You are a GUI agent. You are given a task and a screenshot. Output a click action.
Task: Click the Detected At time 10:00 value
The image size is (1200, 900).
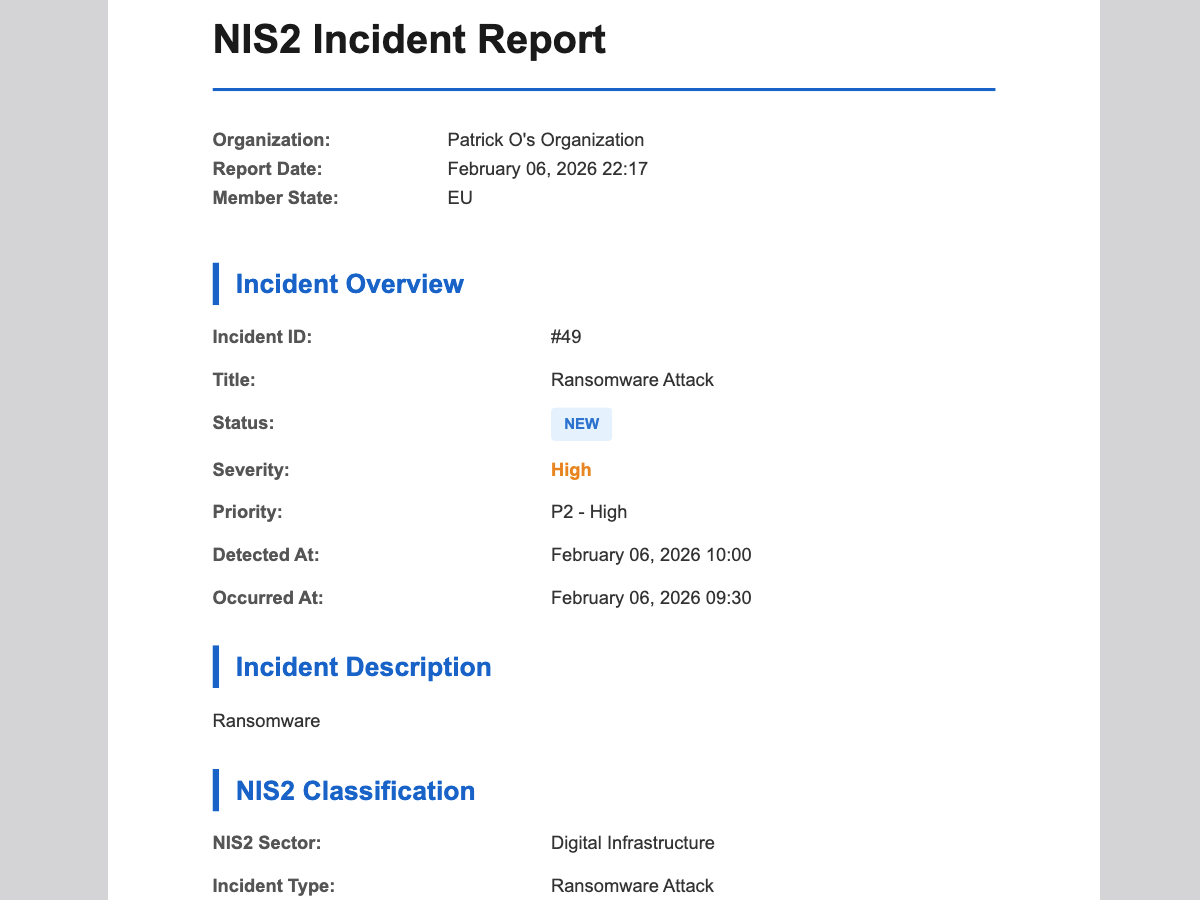coord(651,555)
